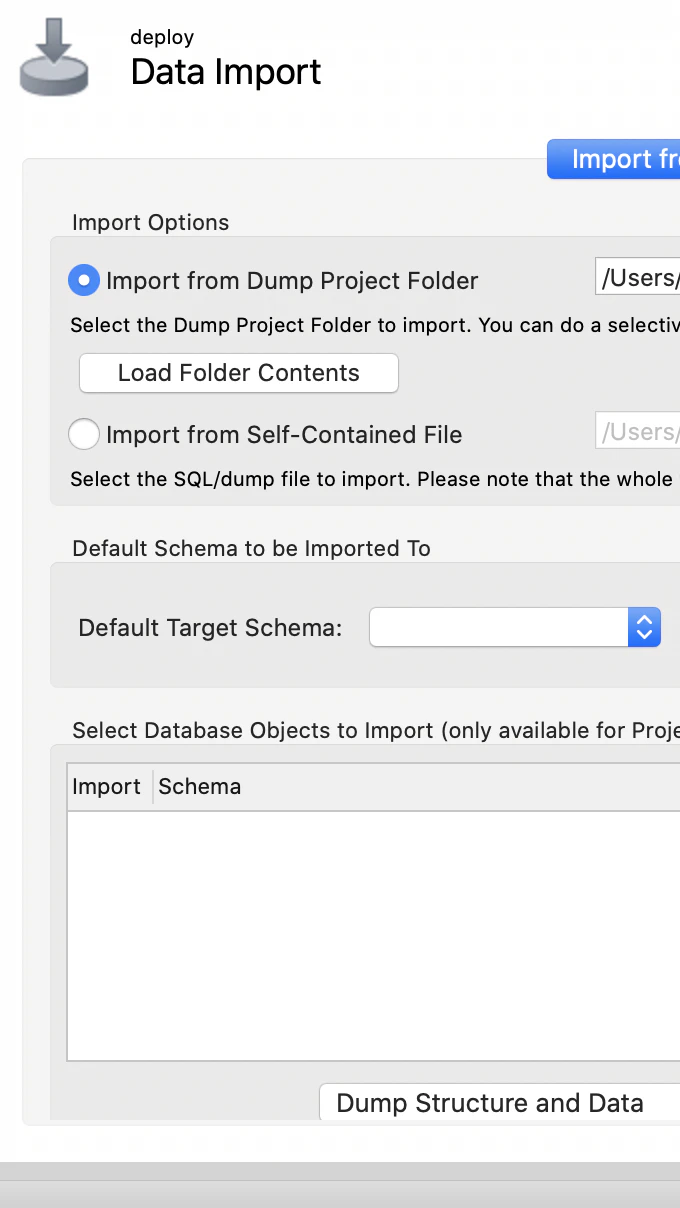Click the Select the Dump Project Folder hint text
This screenshot has width=680, height=1208.
(375, 326)
